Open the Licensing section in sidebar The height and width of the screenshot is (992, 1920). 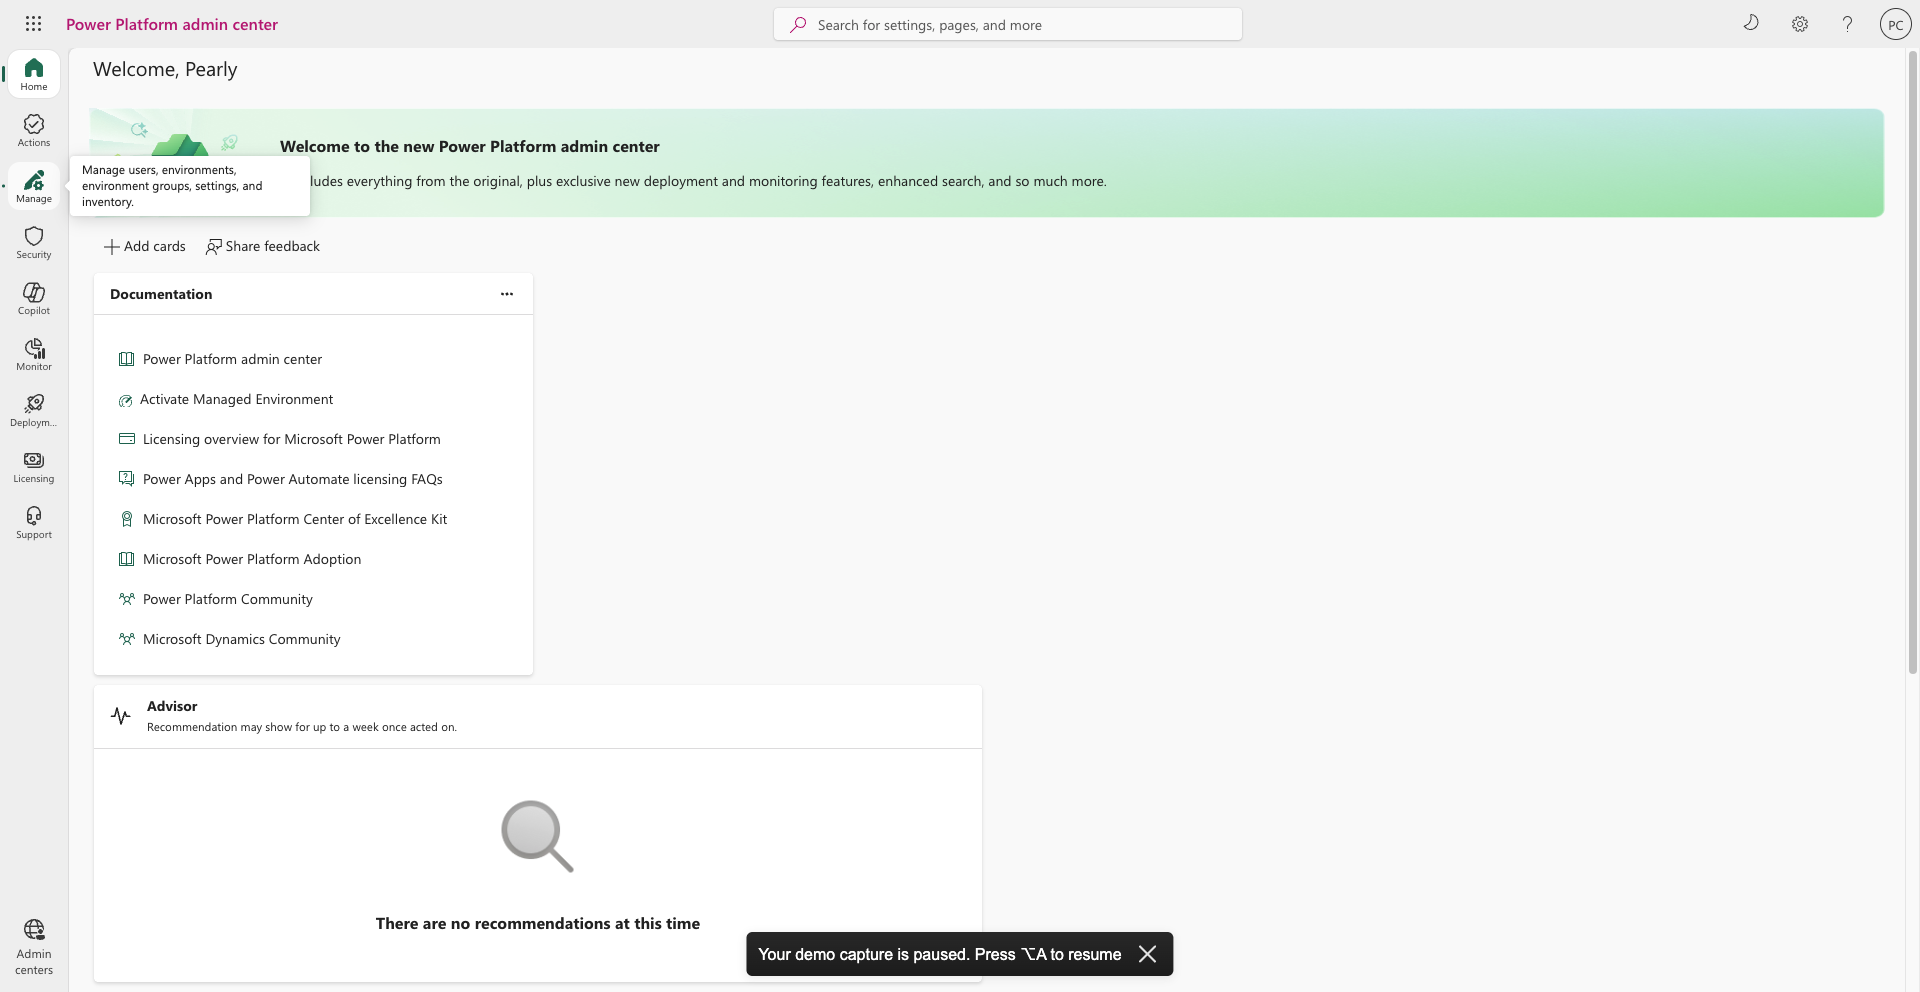(34, 466)
